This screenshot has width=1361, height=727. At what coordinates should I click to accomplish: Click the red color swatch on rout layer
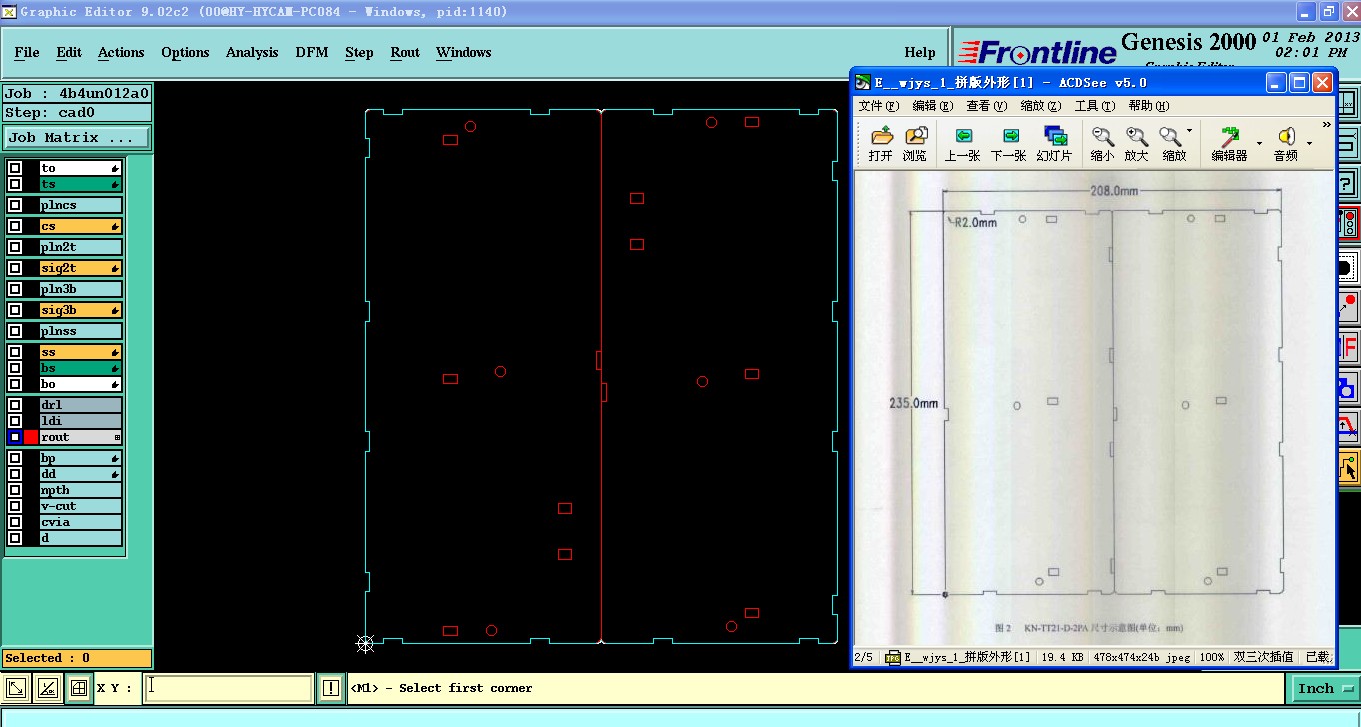[31, 437]
